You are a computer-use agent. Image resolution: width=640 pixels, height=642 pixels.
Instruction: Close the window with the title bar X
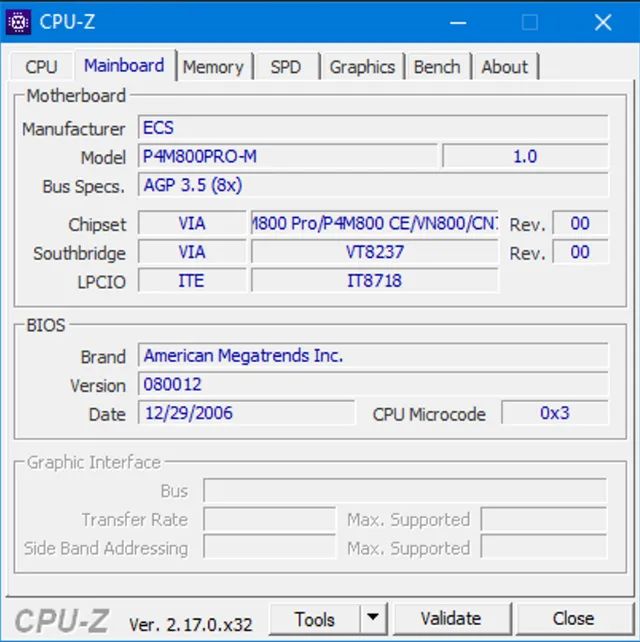tap(603, 22)
